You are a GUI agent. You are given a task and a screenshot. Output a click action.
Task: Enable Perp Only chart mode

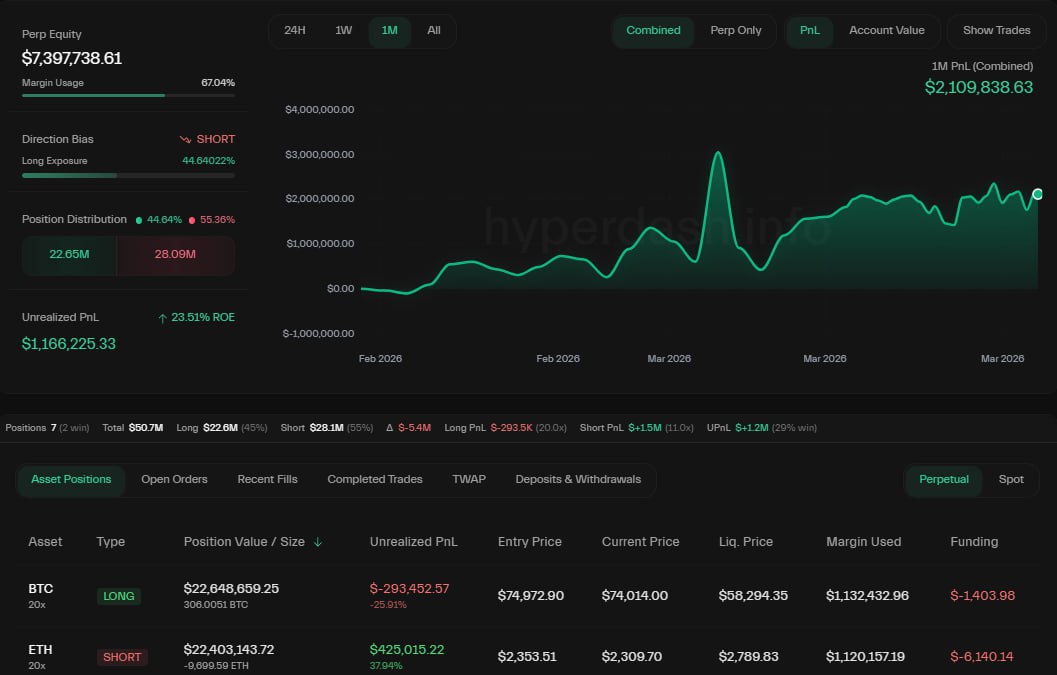[736, 31]
